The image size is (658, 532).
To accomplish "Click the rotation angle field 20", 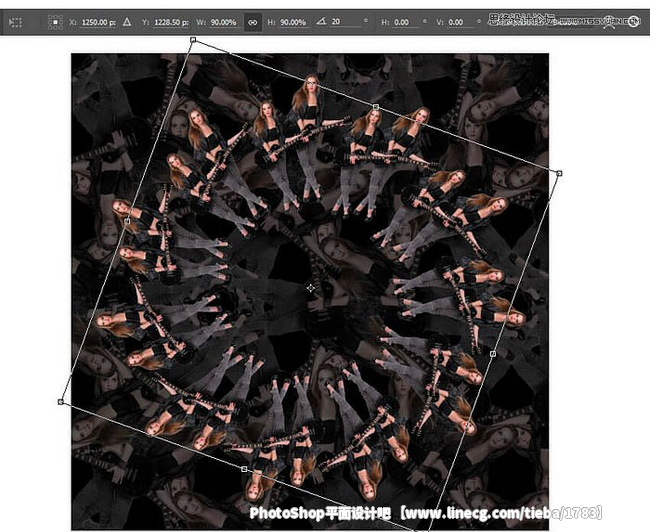I will pyautogui.click(x=346, y=22).
